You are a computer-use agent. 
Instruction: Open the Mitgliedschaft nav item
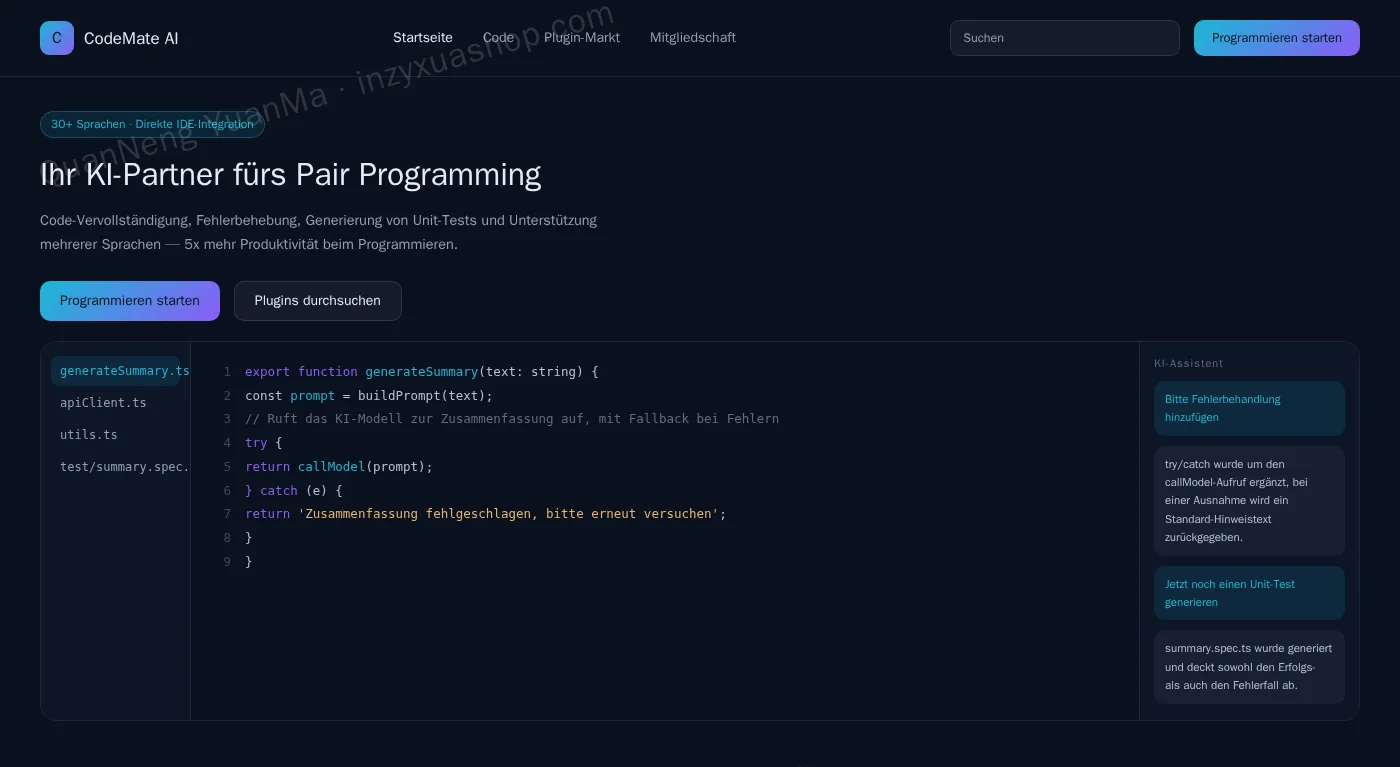click(693, 38)
